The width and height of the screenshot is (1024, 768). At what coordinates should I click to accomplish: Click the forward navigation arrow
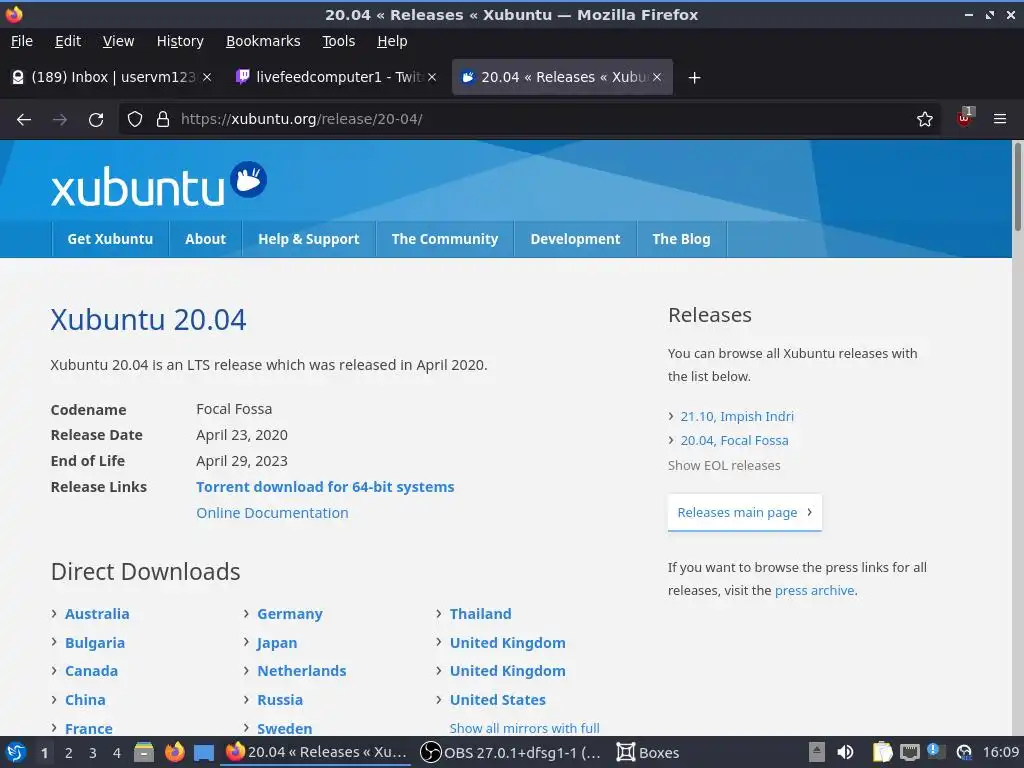tap(60, 120)
